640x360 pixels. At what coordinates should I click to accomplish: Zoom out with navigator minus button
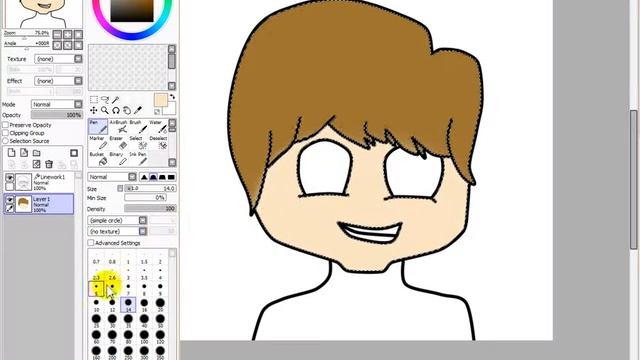58,34
